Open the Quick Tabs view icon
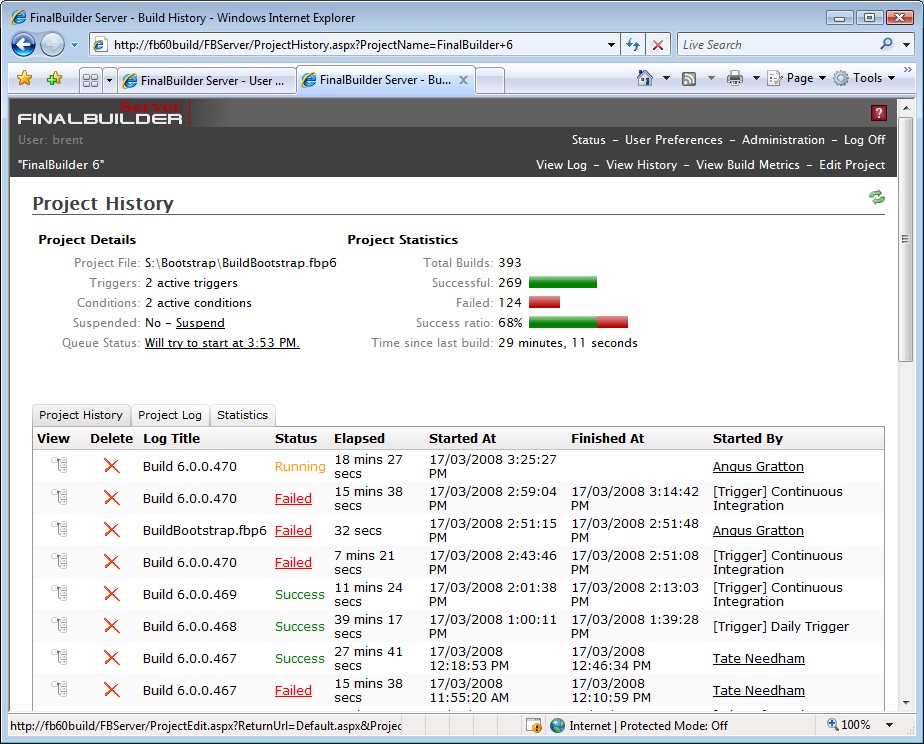Viewport: 924px width, 744px height. pos(91,80)
